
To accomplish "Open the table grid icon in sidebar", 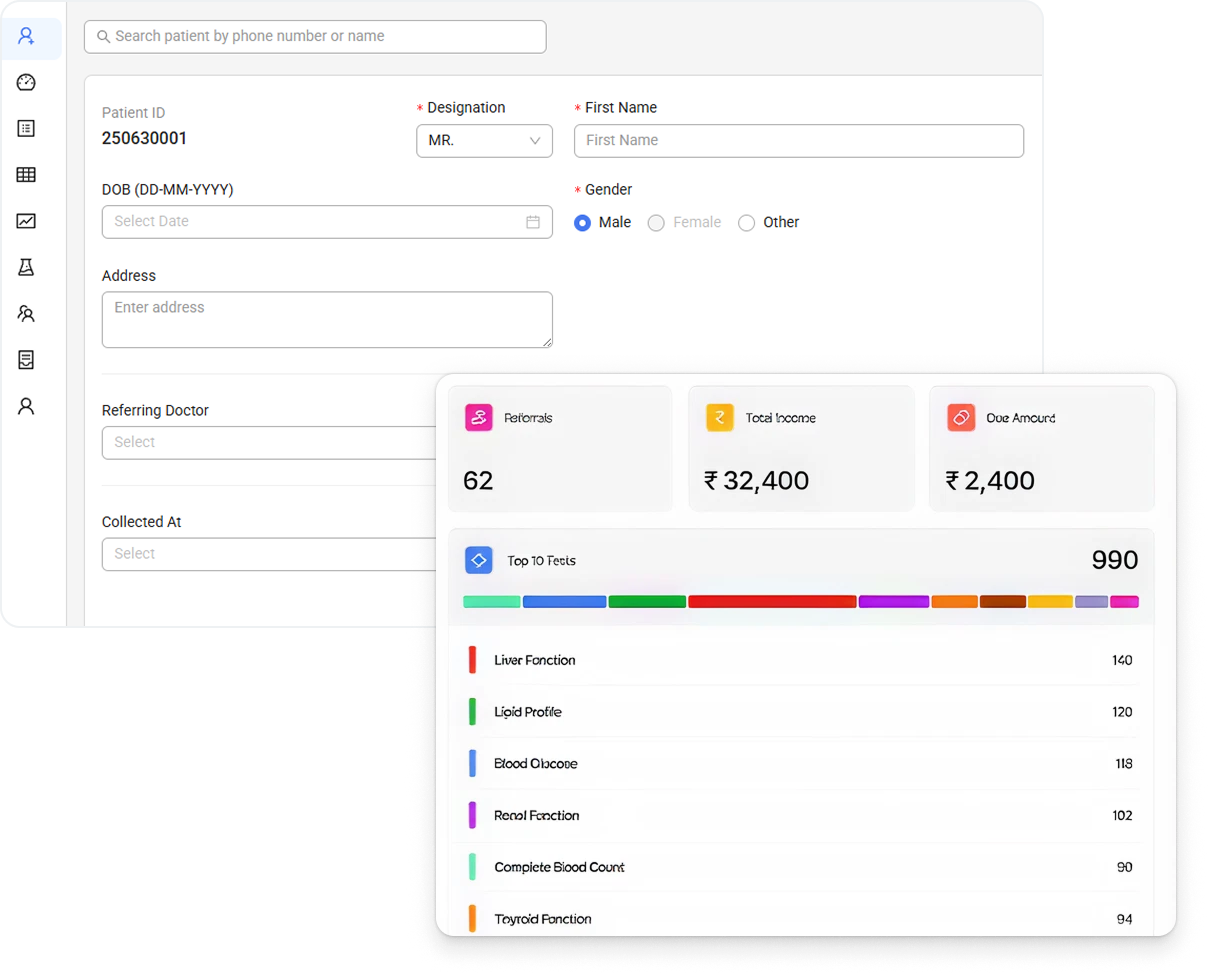I will 27,175.
